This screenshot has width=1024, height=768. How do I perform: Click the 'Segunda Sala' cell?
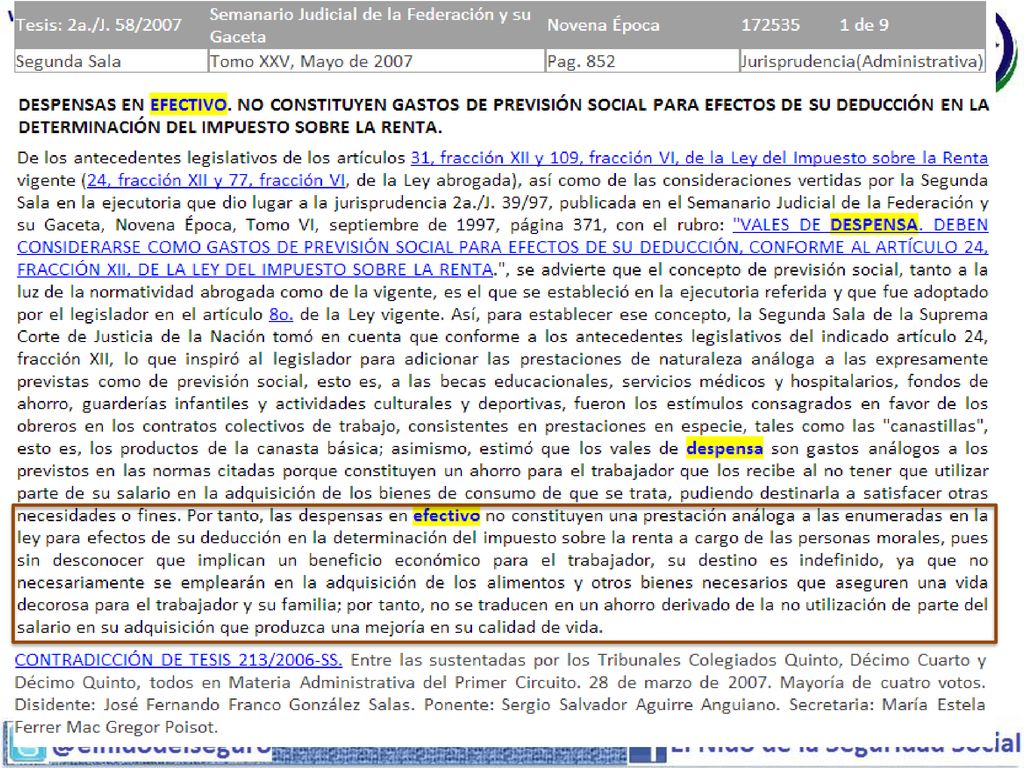[x=110, y=61]
